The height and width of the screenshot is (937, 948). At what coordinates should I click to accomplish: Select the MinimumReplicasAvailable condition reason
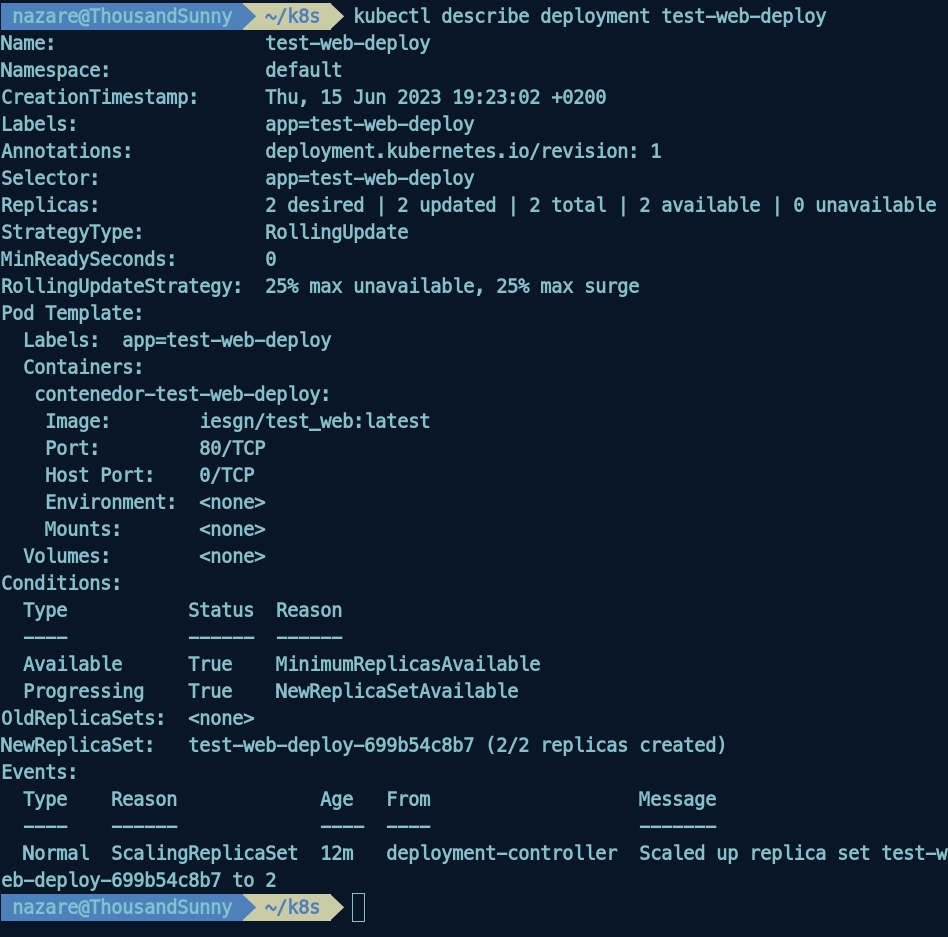[408, 664]
